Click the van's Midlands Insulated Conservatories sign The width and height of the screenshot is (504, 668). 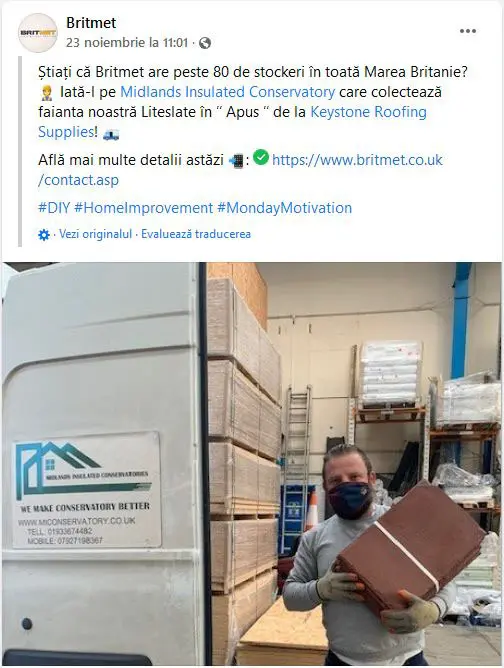click(87, 490)
